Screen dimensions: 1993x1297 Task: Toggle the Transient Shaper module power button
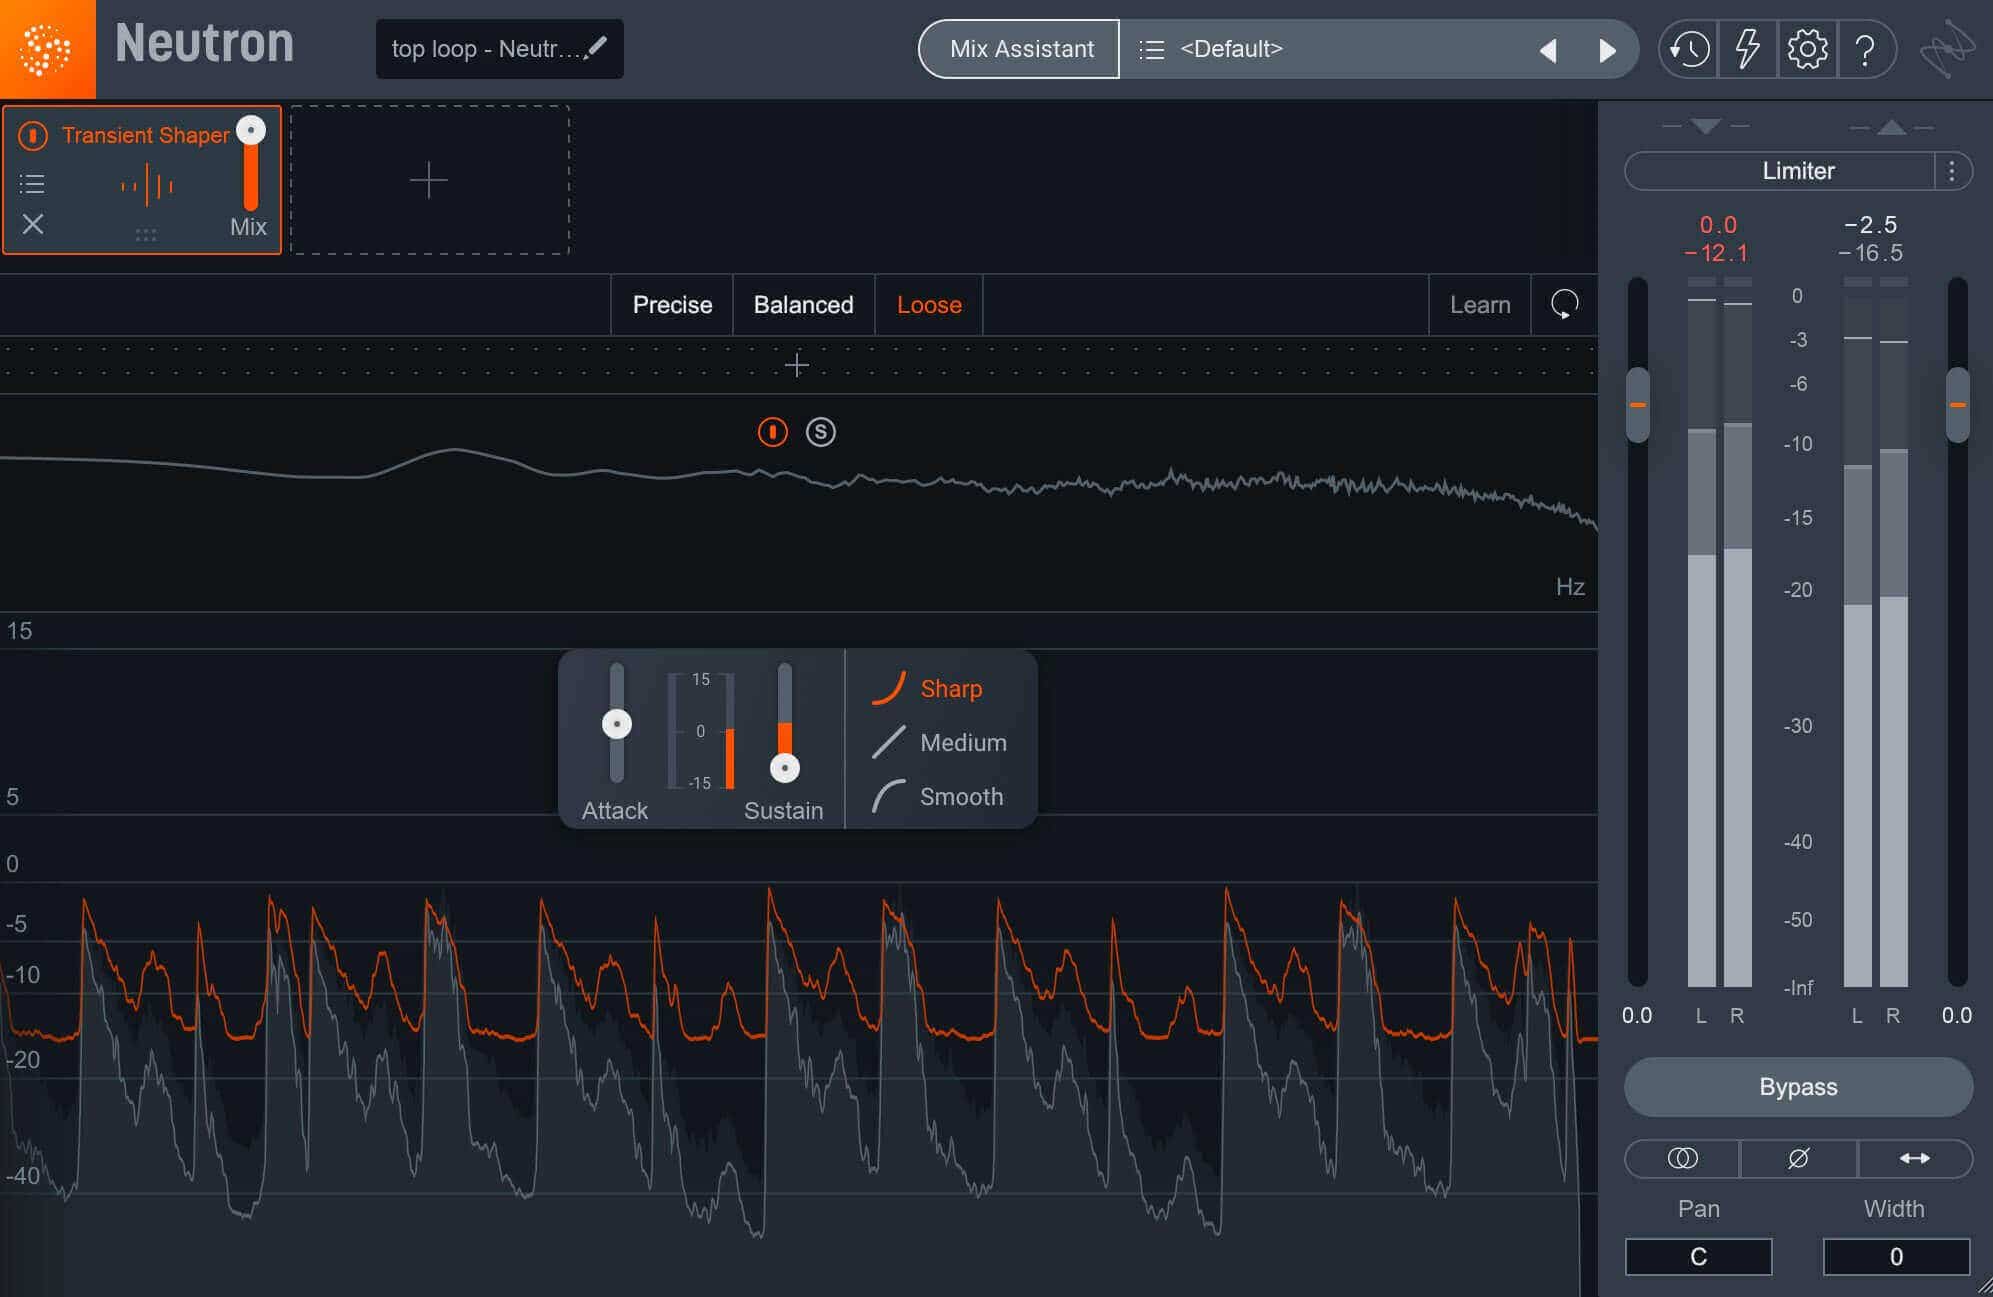[x=33, y=135]
